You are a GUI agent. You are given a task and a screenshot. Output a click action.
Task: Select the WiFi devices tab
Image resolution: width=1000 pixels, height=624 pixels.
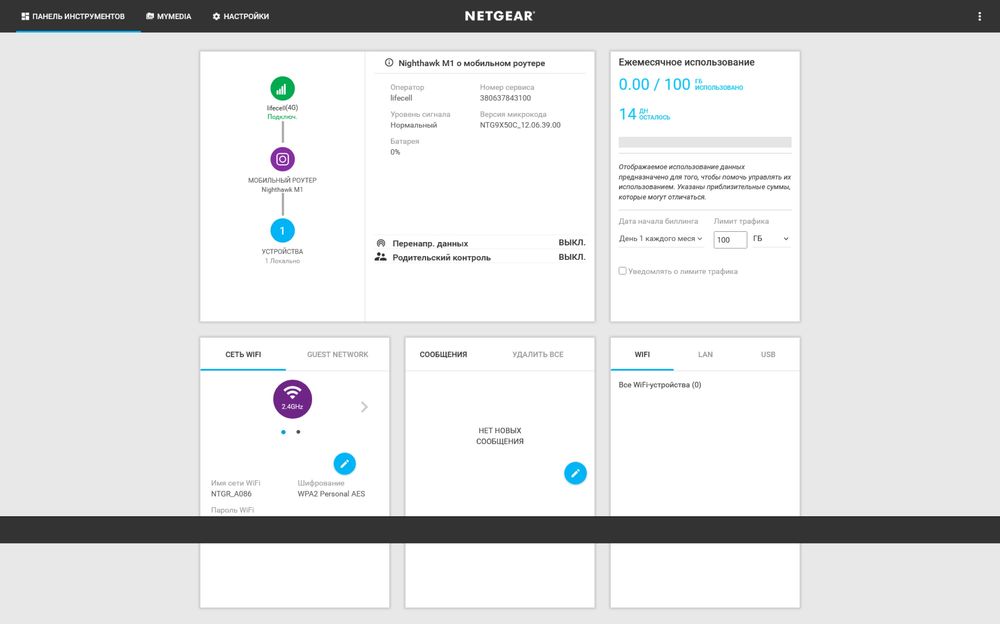click(642, 355)
